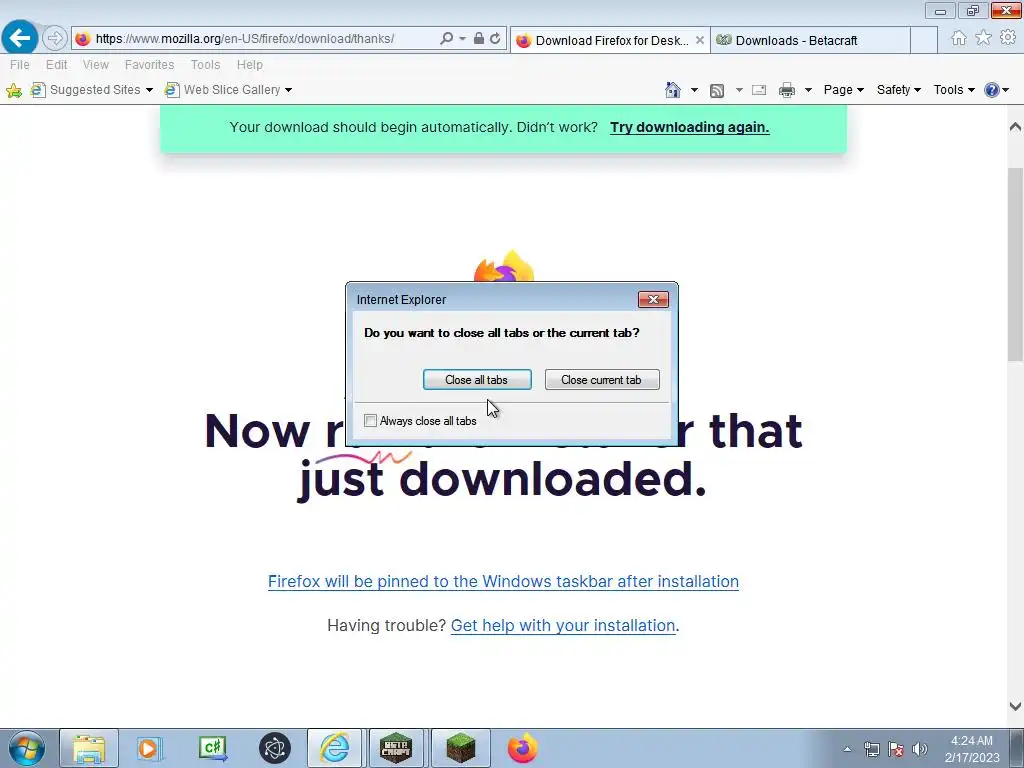Click the Read mail icon in command bar
1024x768 pixels.
click(x=759, y=90)
